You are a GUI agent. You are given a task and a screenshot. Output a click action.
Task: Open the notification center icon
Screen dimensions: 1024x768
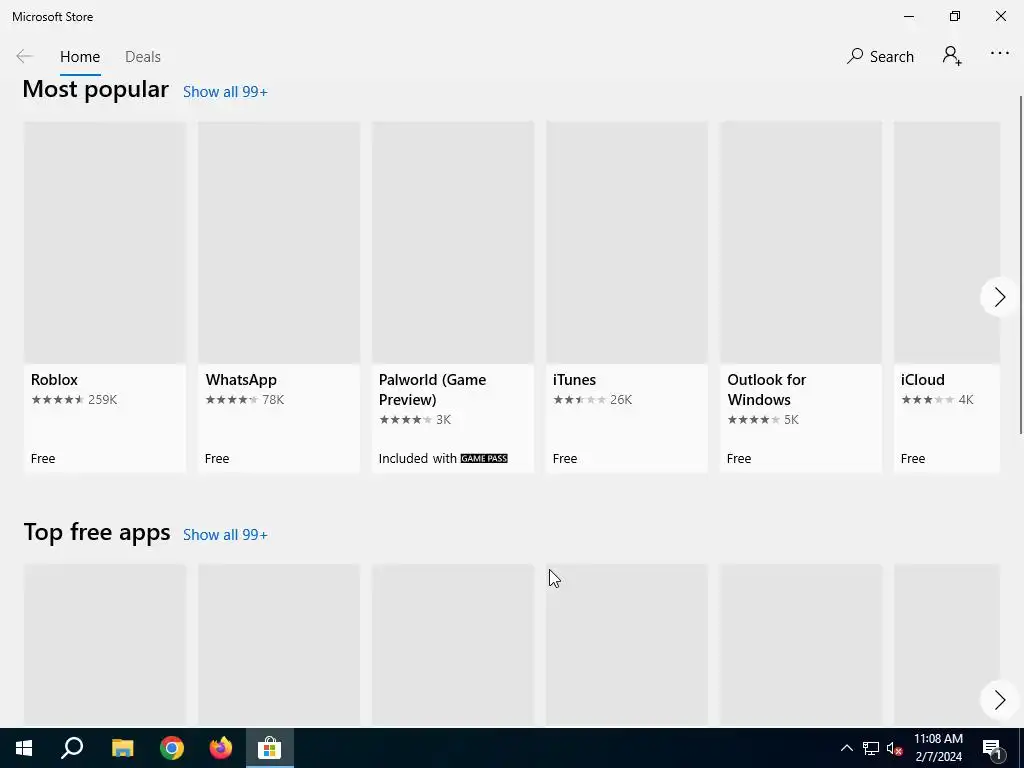click(993, 748)
